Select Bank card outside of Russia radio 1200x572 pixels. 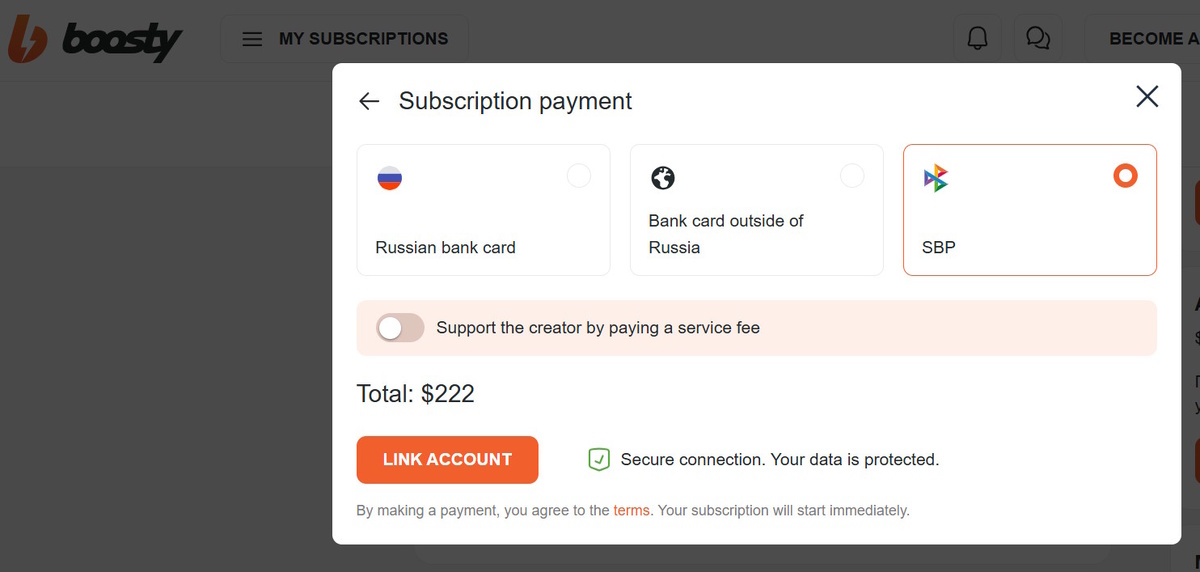coord(851,176)
